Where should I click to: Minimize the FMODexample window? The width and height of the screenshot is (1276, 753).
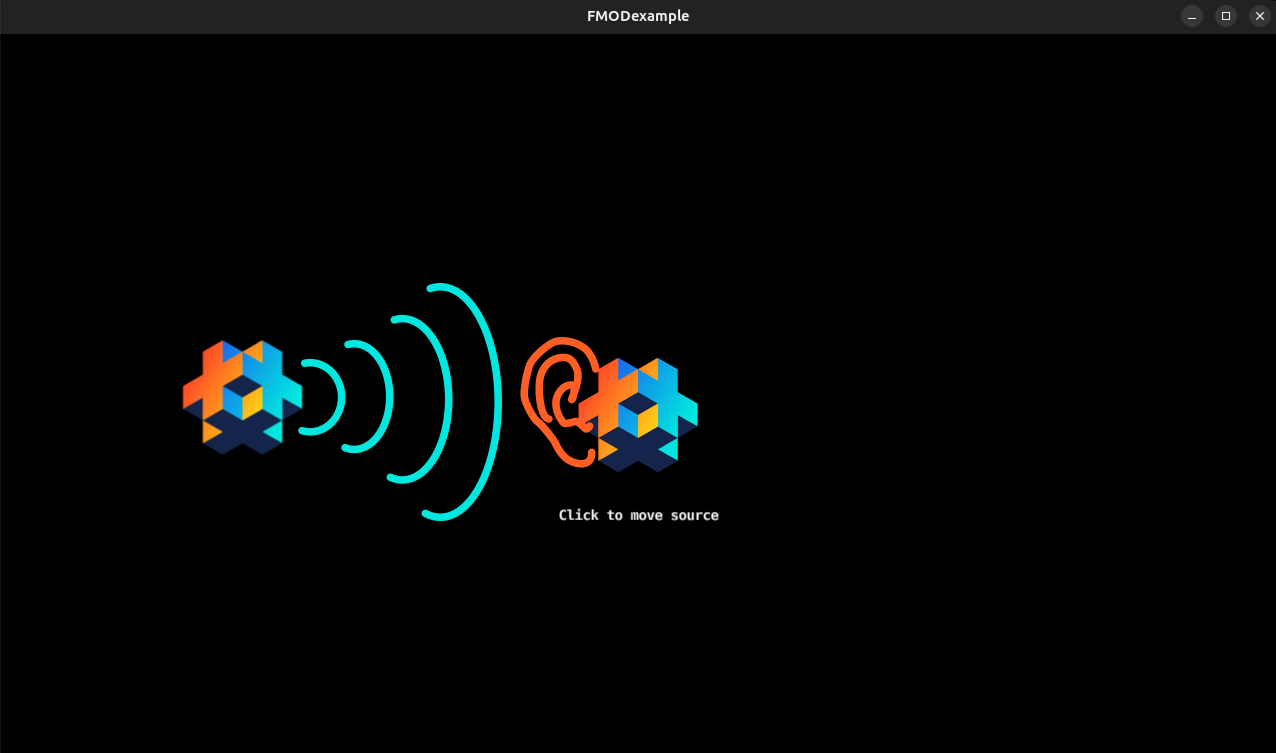1191,15
